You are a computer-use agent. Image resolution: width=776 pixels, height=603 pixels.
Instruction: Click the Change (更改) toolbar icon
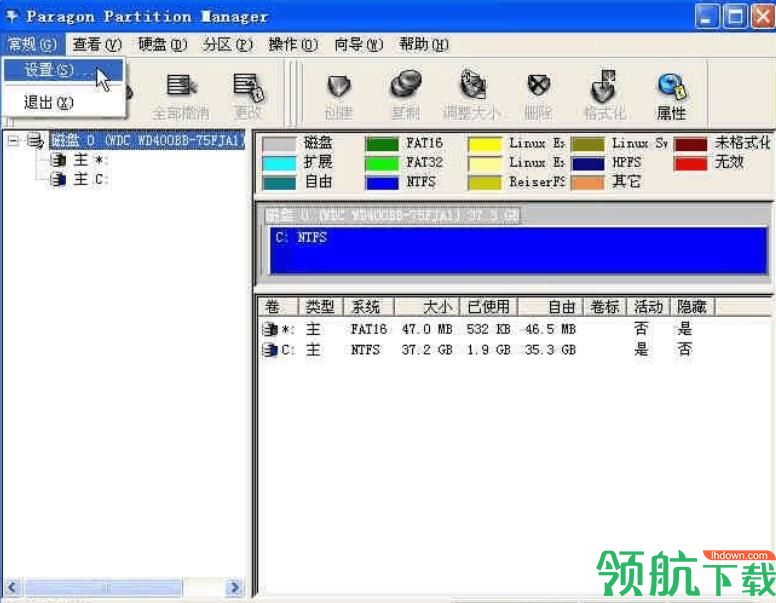(248, 86)
